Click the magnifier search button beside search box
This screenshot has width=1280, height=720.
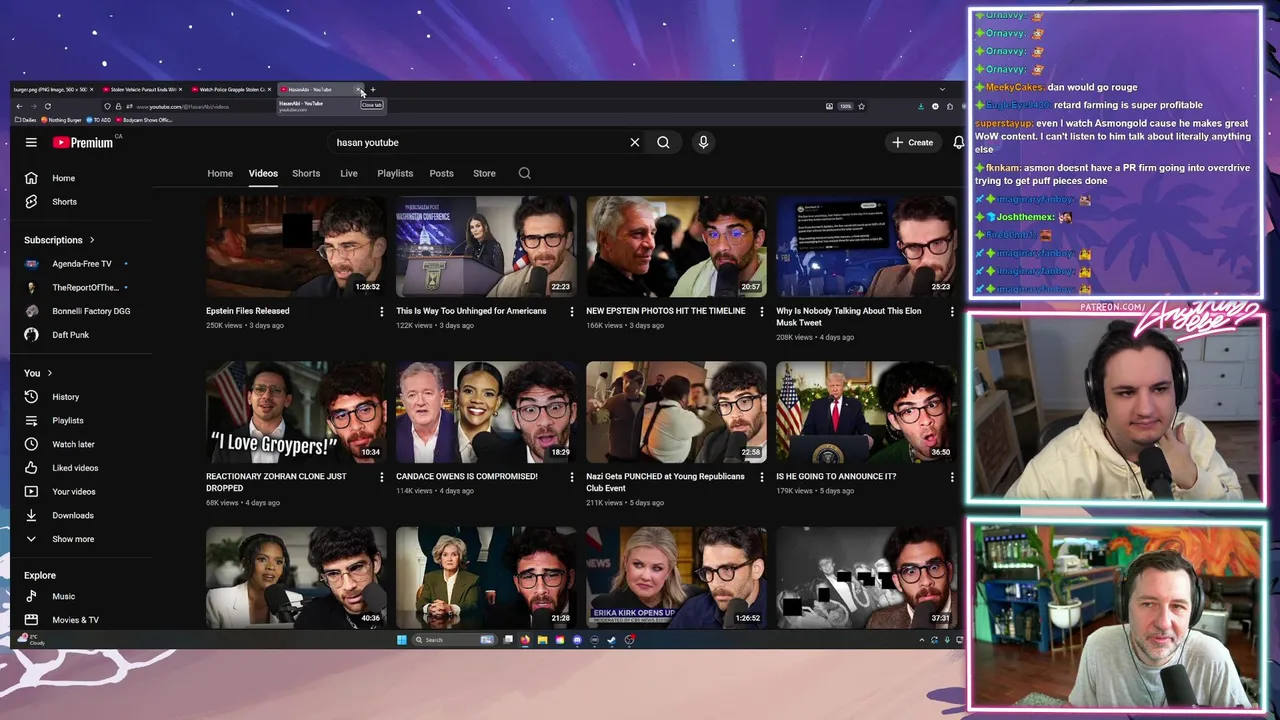[663, 142]
